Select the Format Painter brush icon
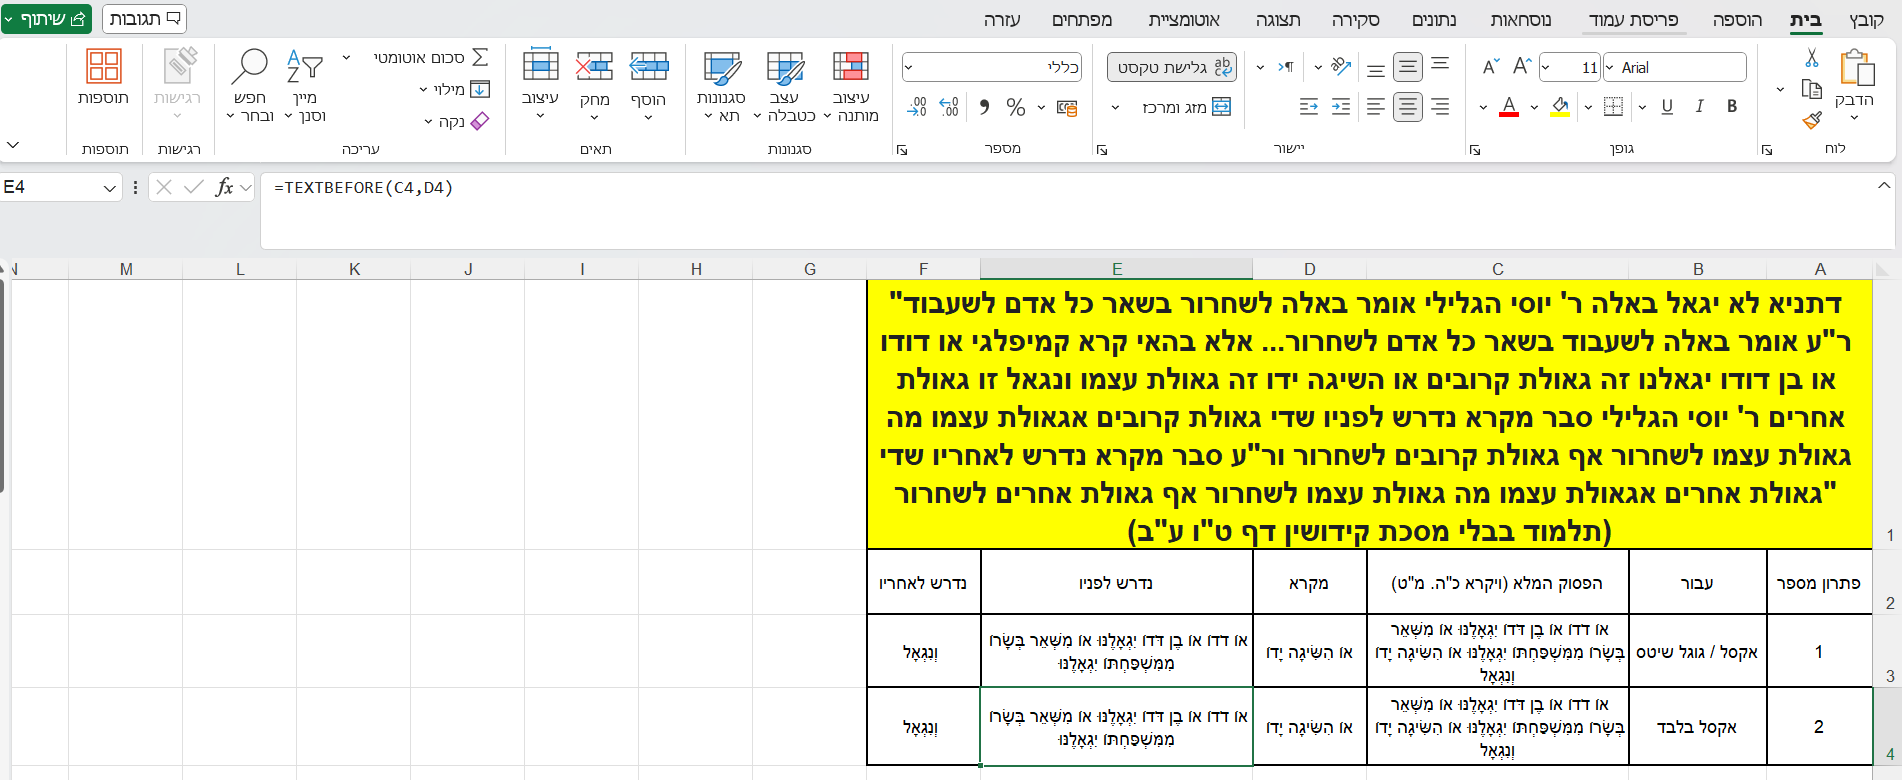This screenshot has height=780, width=1902. tap(1812, 120)
